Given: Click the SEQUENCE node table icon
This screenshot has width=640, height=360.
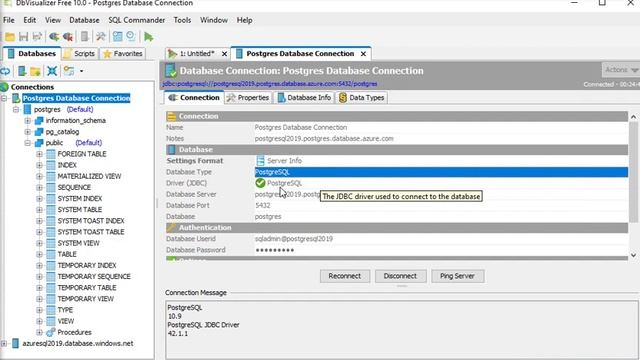Looking at the screenshot, I should click(51, 187).
